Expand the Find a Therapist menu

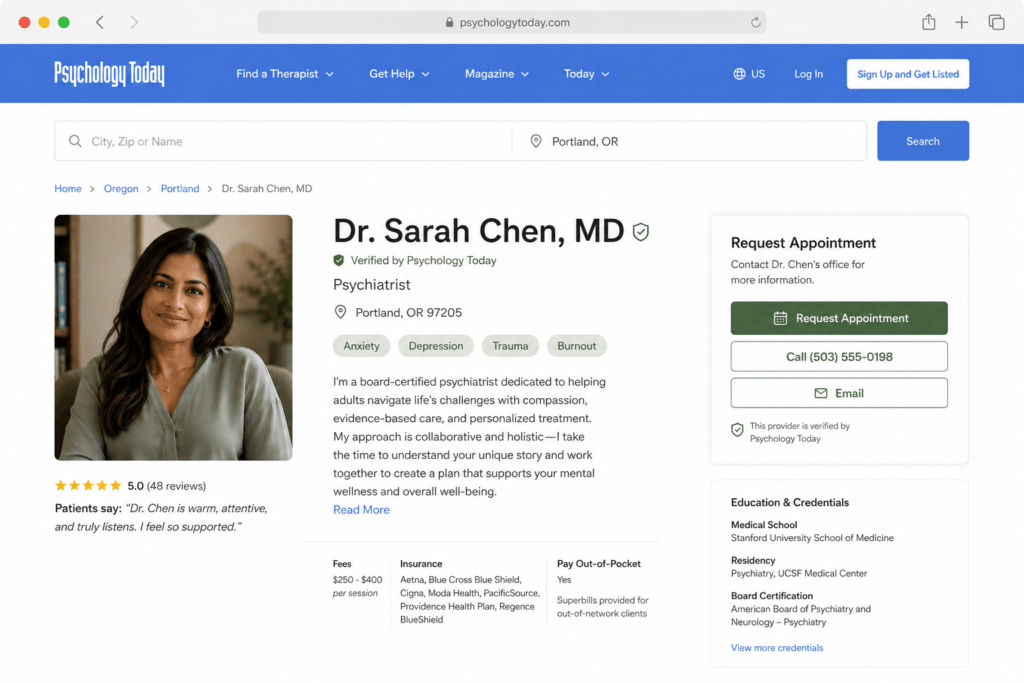[x=285, y=74]
